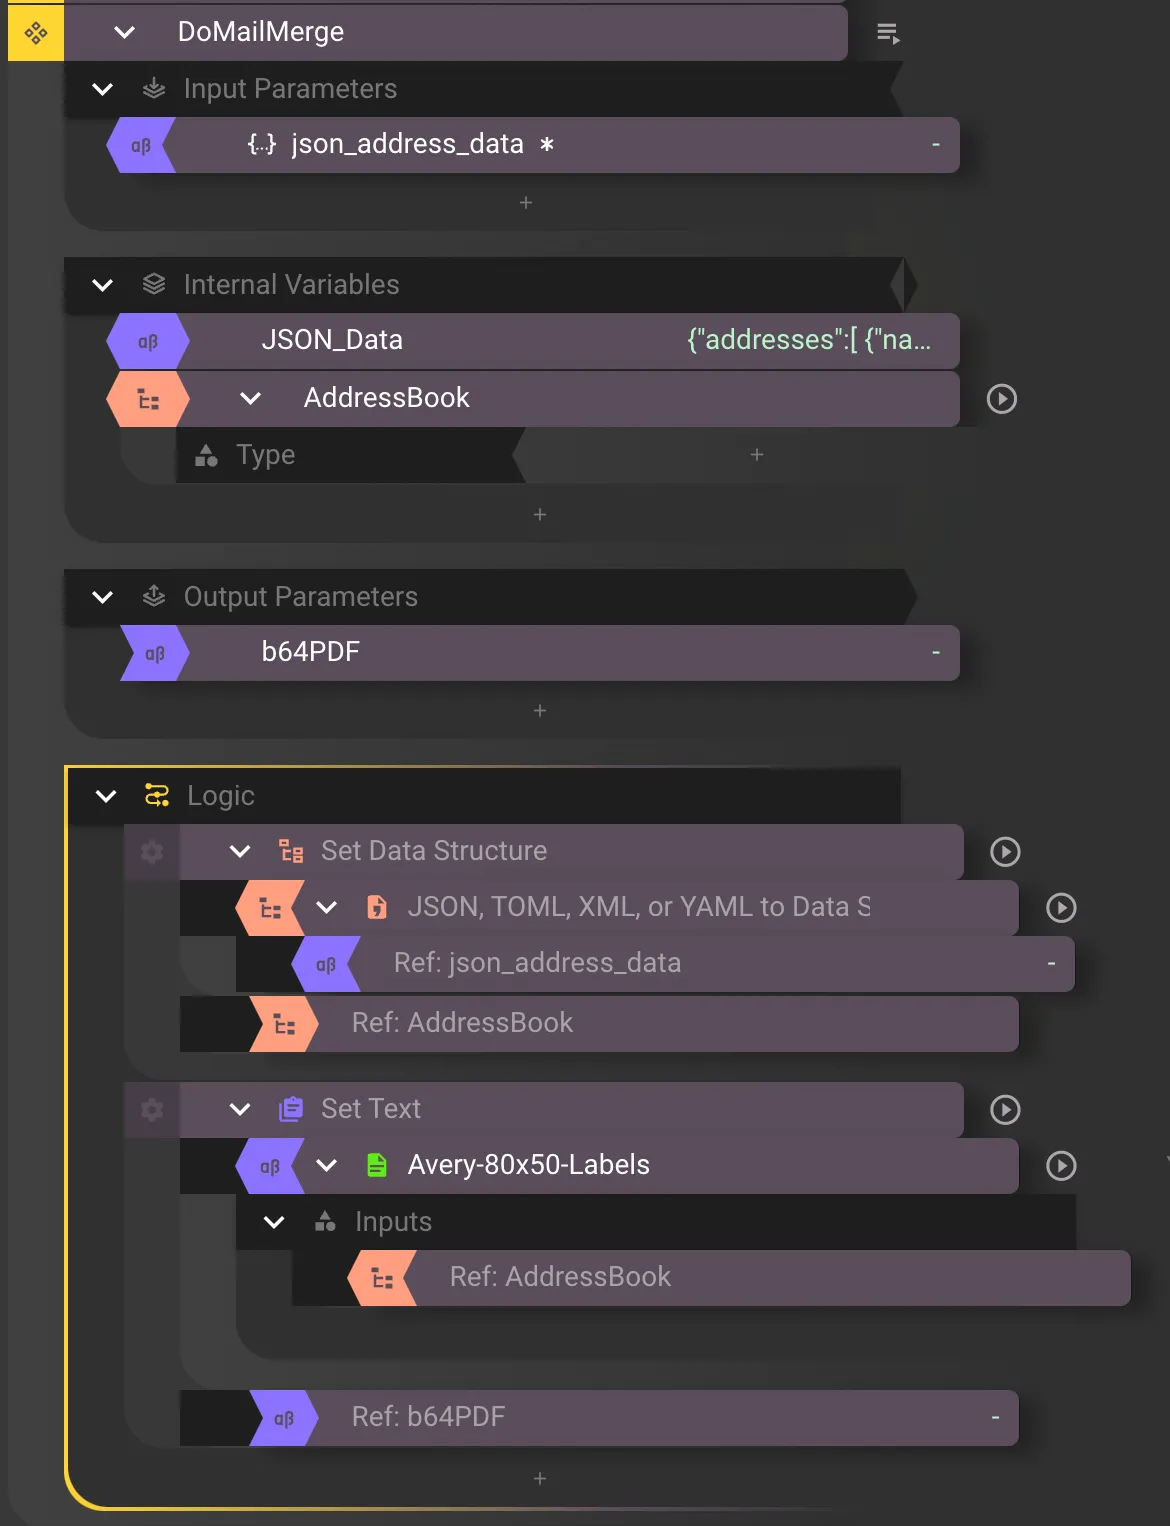
Task: Click the run-list icon beside DoMailMerge
Action: (888, 34)
